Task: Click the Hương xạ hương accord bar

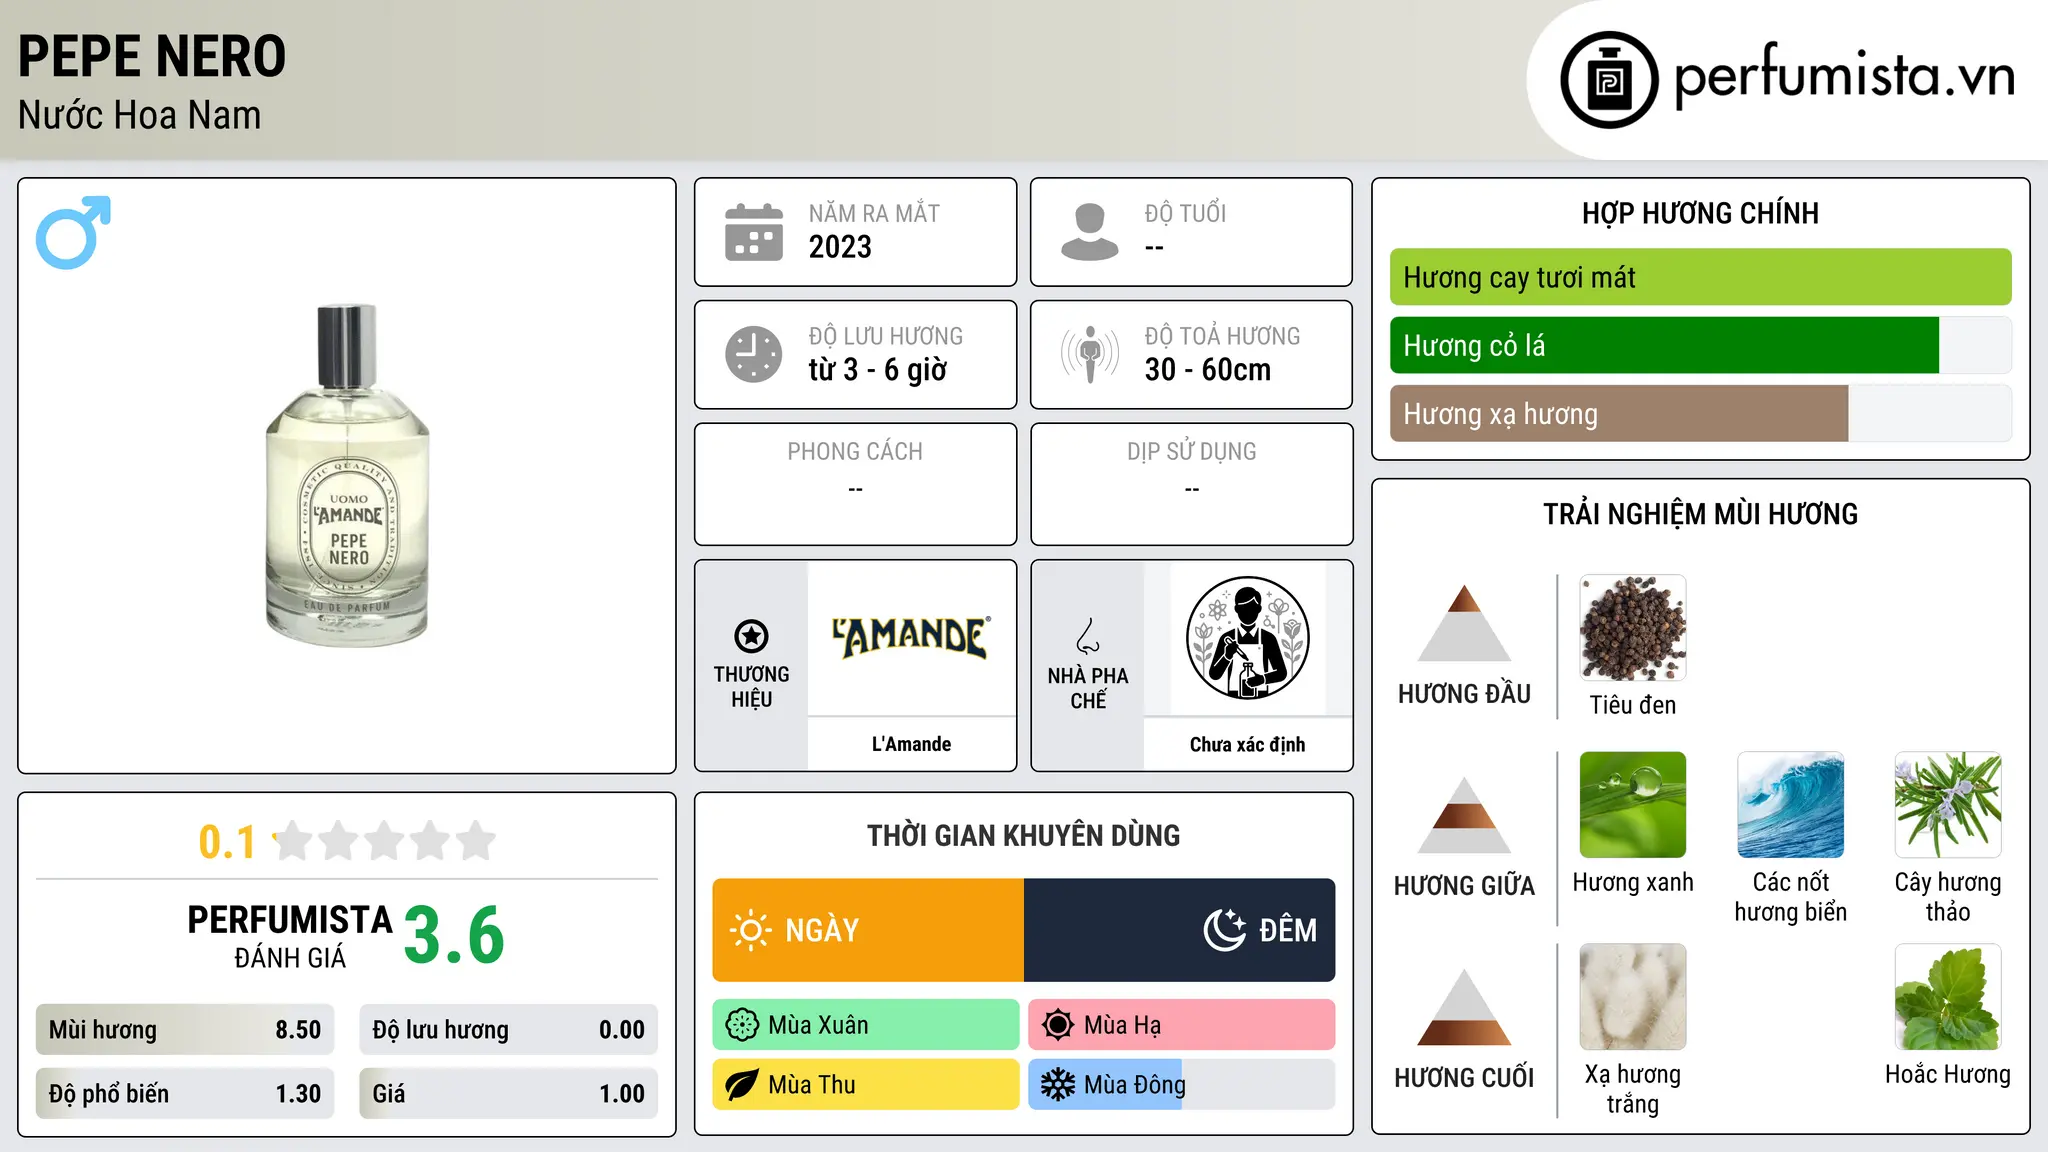Action: point(1701,413)
